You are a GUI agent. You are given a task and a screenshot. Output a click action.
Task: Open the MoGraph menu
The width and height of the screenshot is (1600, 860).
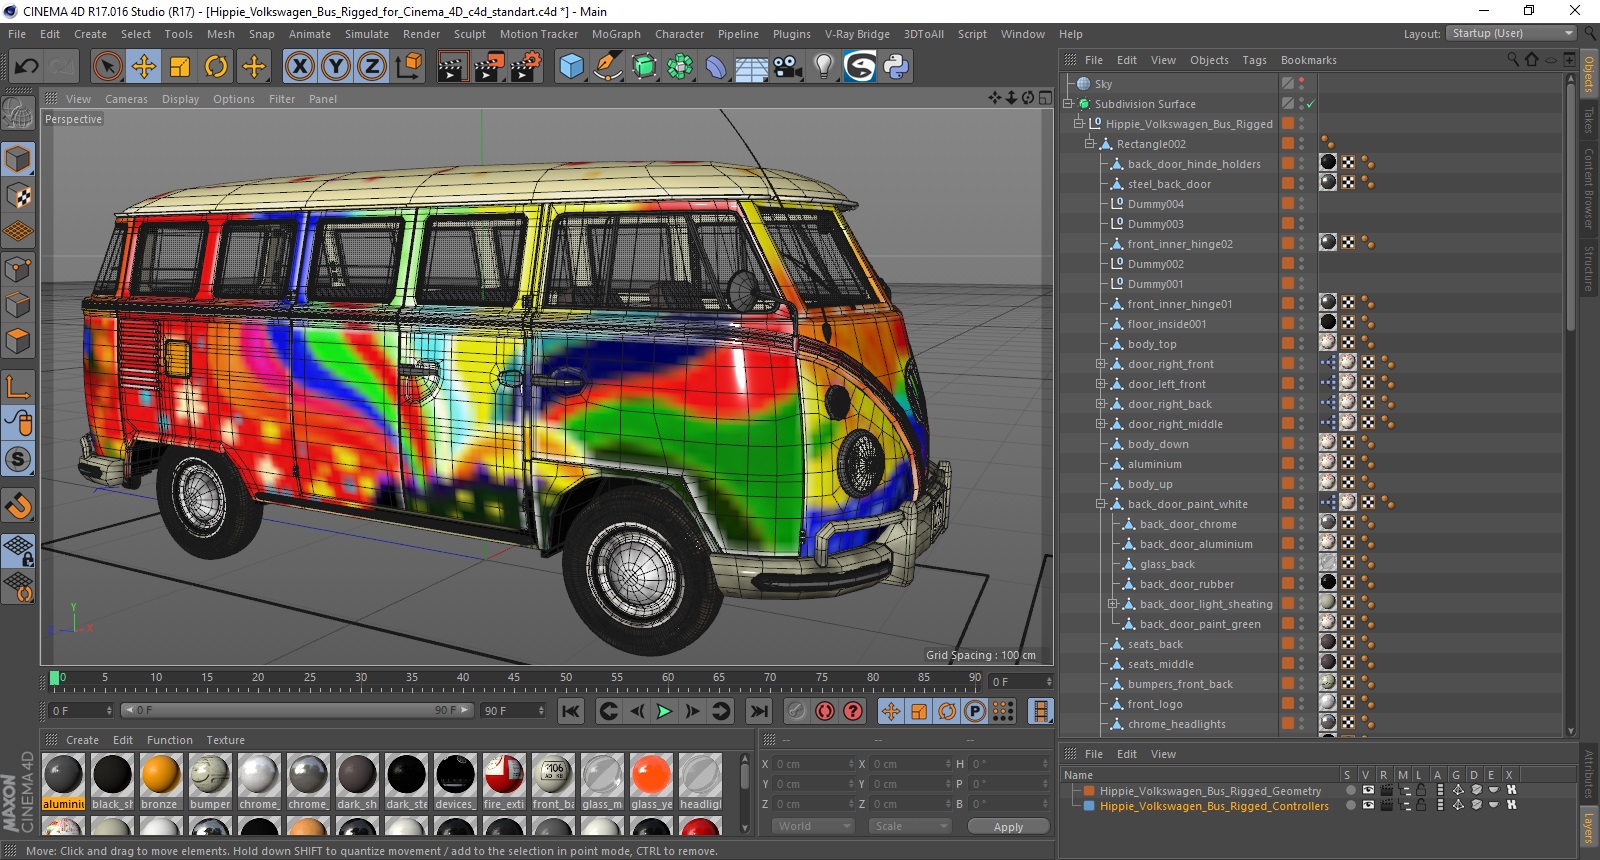tap(616, 34)
